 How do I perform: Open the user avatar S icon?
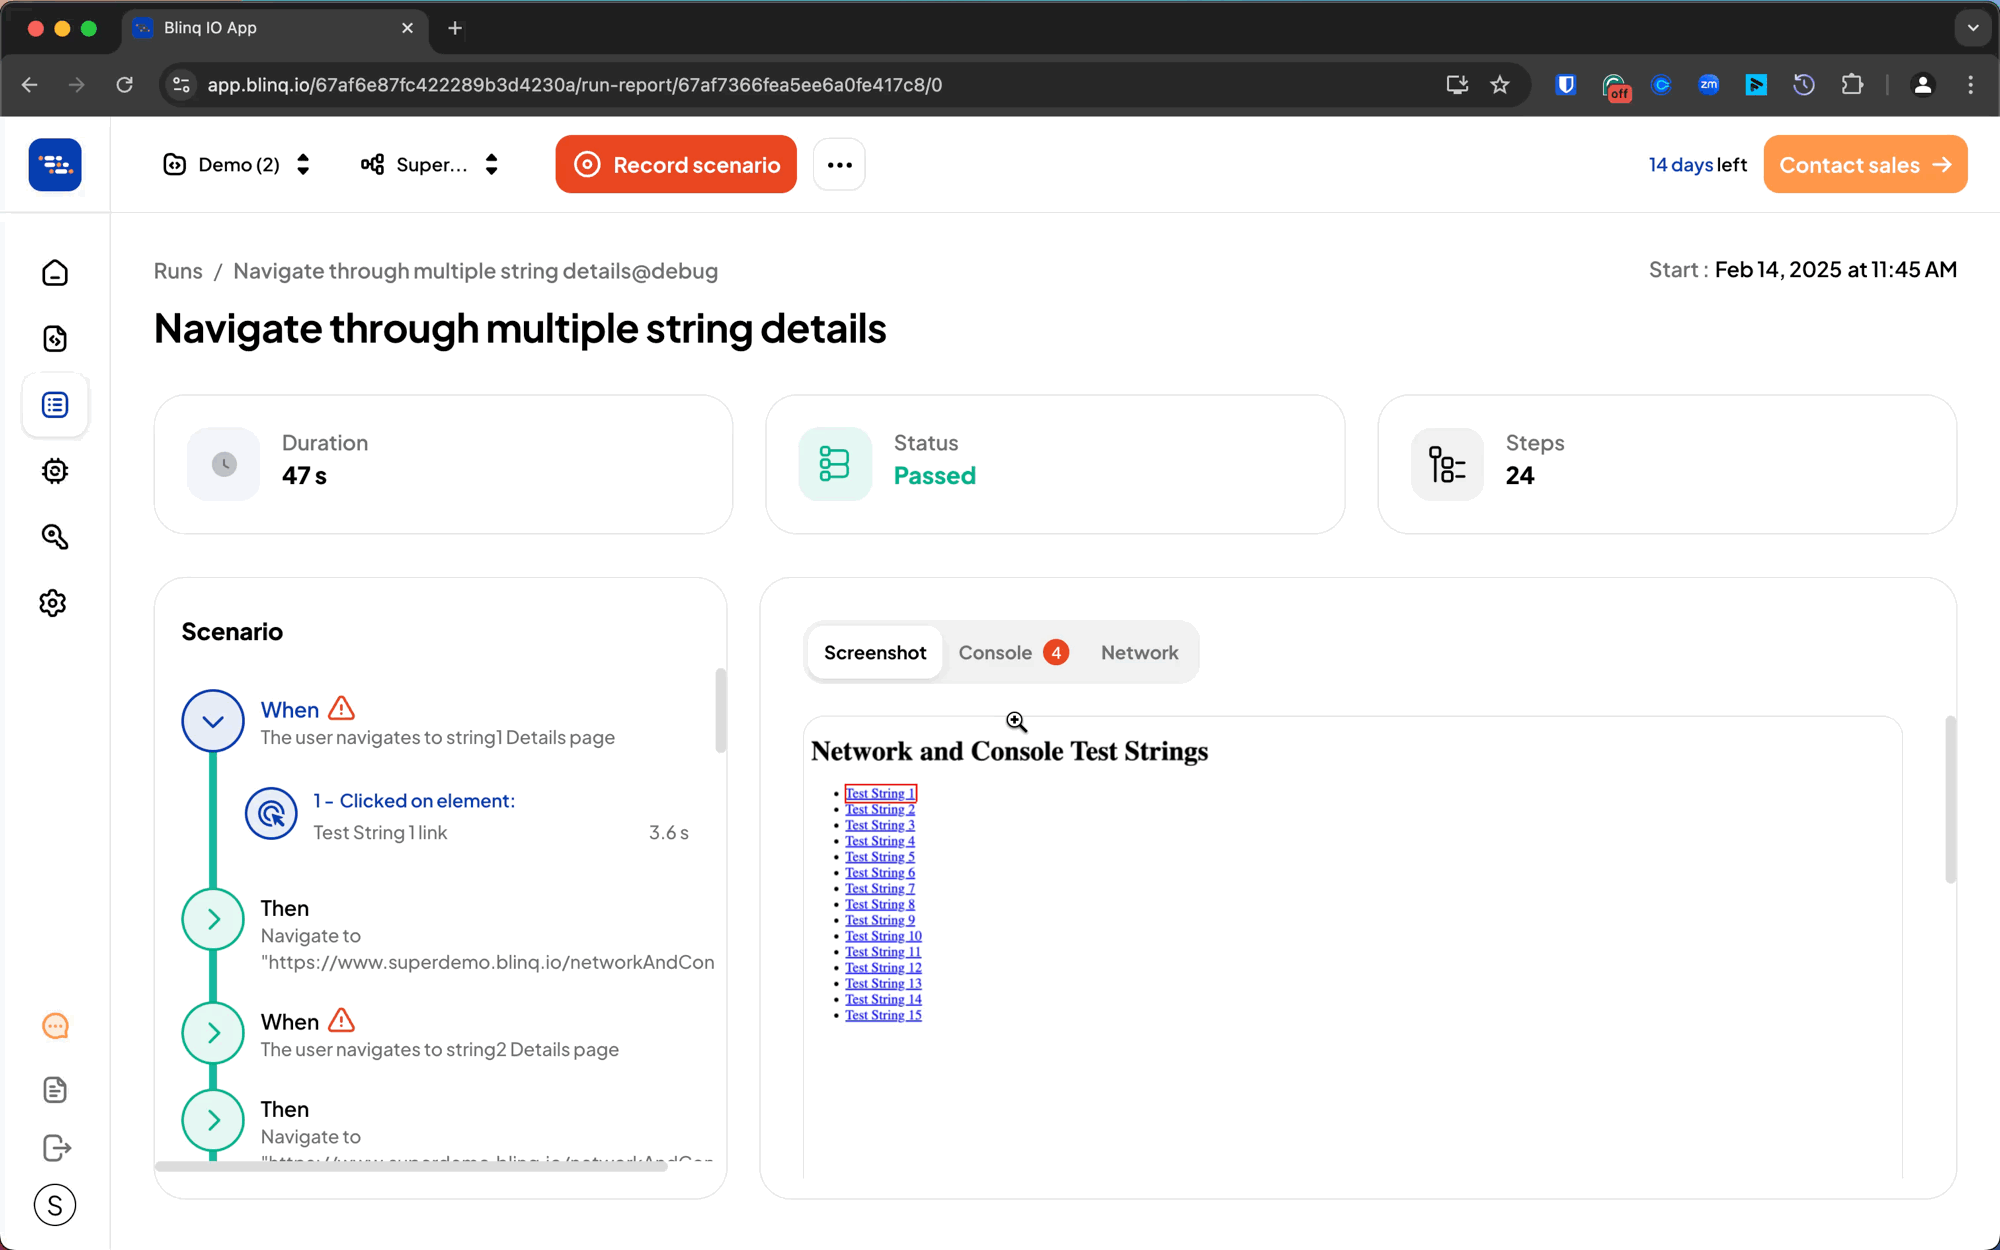(x=55, y=1205)
